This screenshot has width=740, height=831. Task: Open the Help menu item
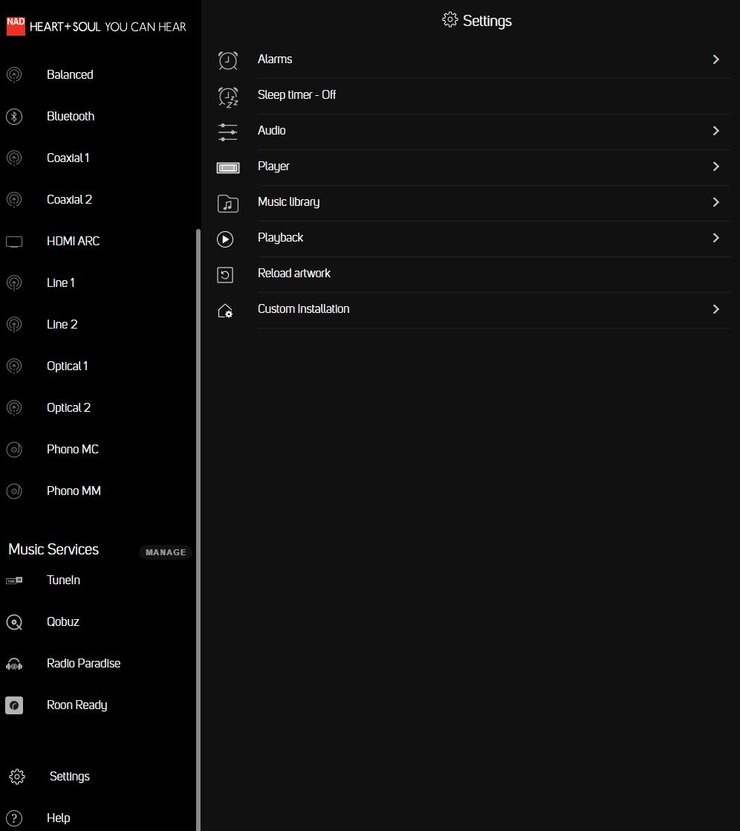pos(58,818)
